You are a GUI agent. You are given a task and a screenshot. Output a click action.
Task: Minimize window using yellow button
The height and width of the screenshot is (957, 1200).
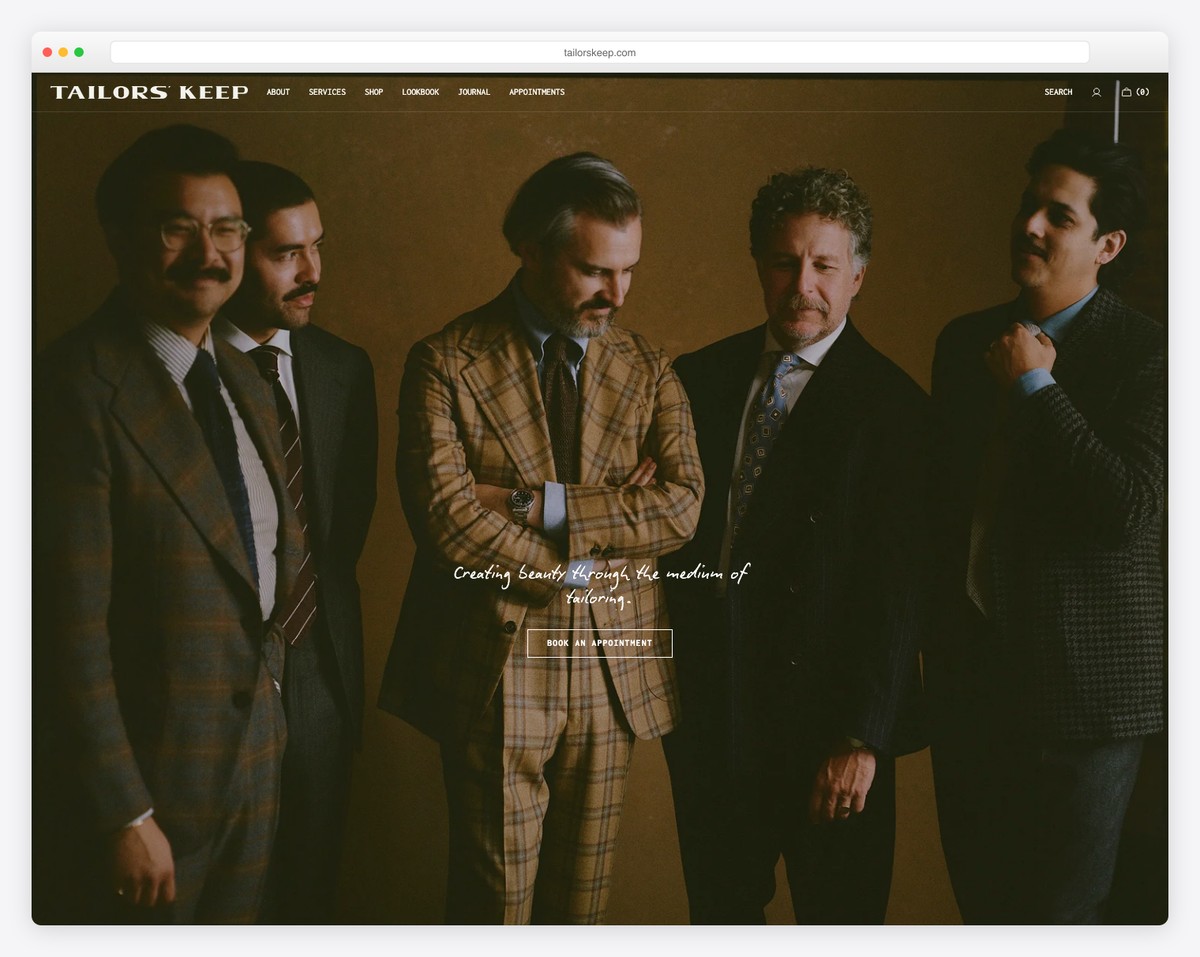pyautogui.click(x=63, y=52)
